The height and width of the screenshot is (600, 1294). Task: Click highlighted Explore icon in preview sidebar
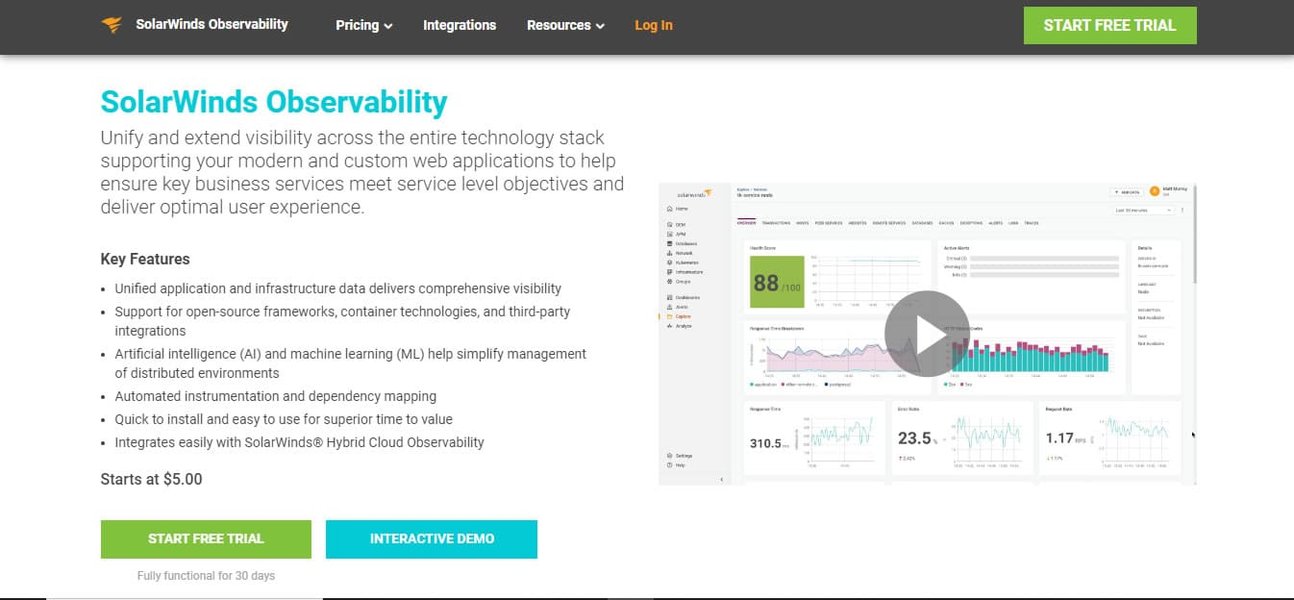coord(669,317)
